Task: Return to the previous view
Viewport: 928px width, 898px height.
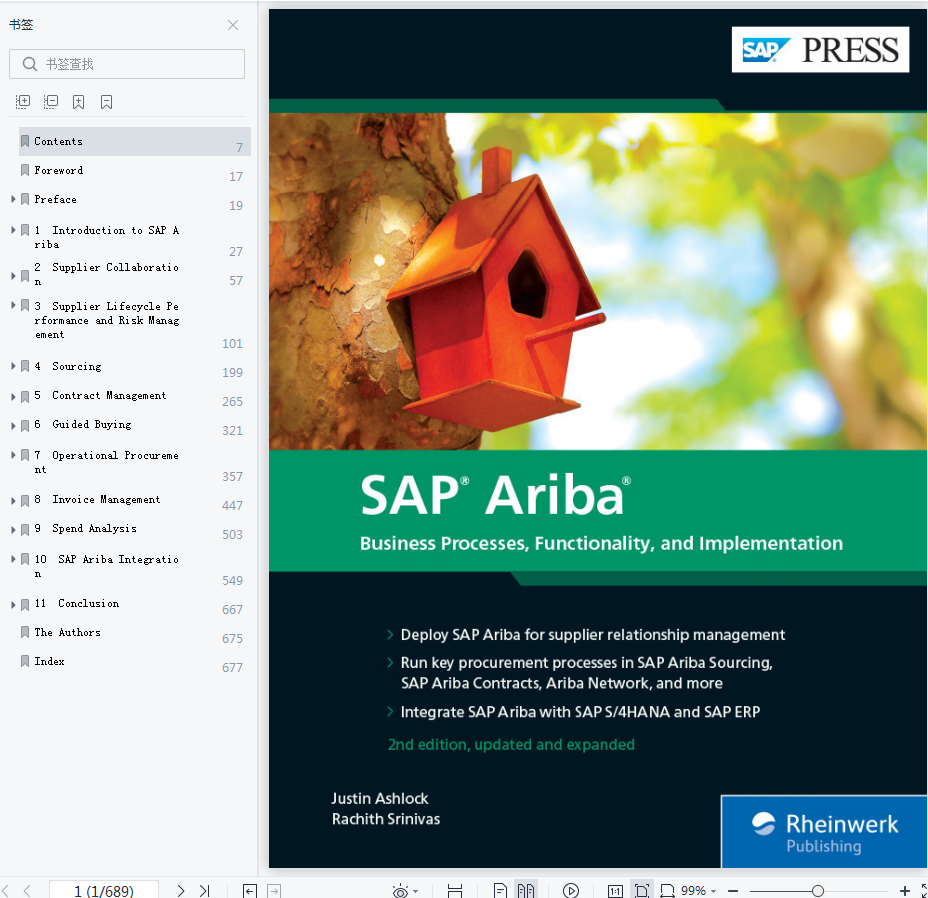Action: [x=250, y=890]
